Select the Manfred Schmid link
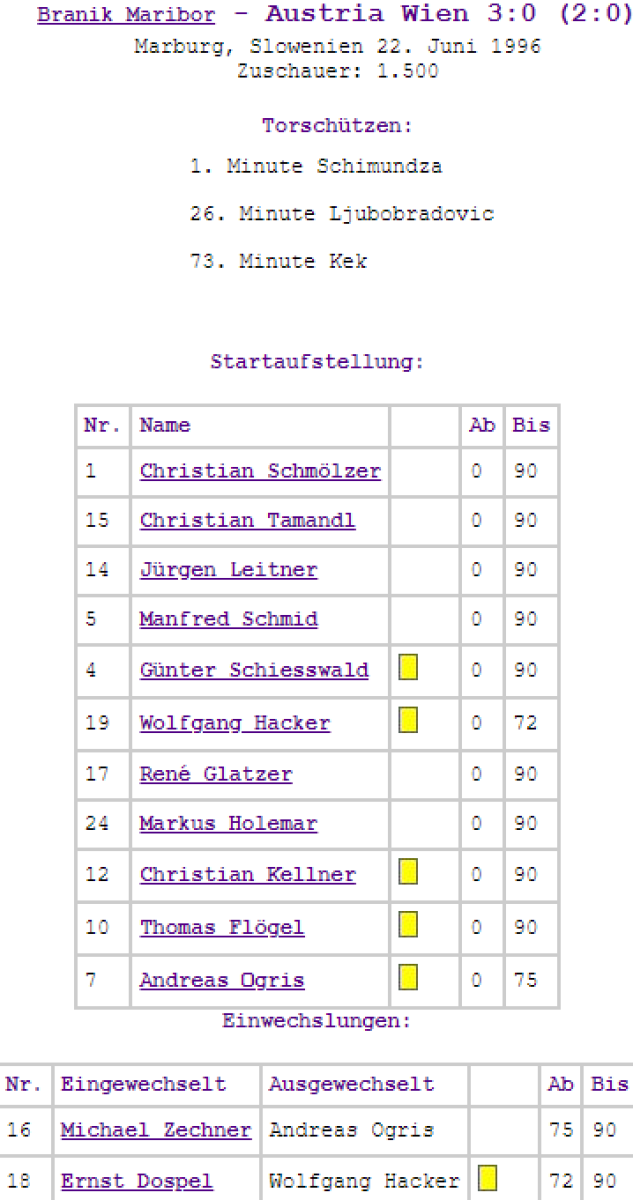 pos(228,619)
